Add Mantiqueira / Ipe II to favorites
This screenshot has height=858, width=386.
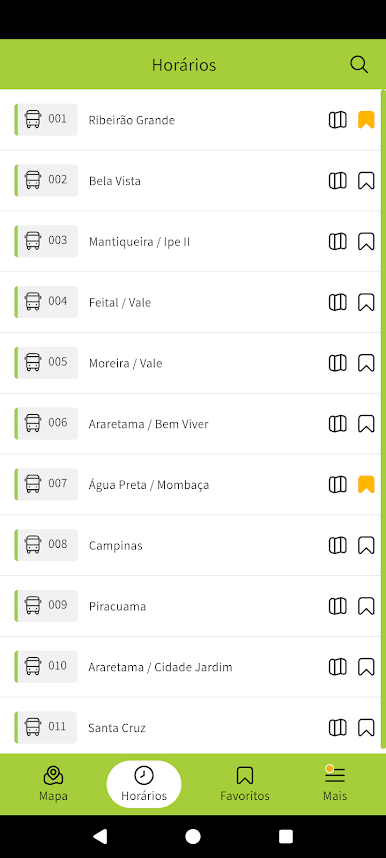(366, 241)
